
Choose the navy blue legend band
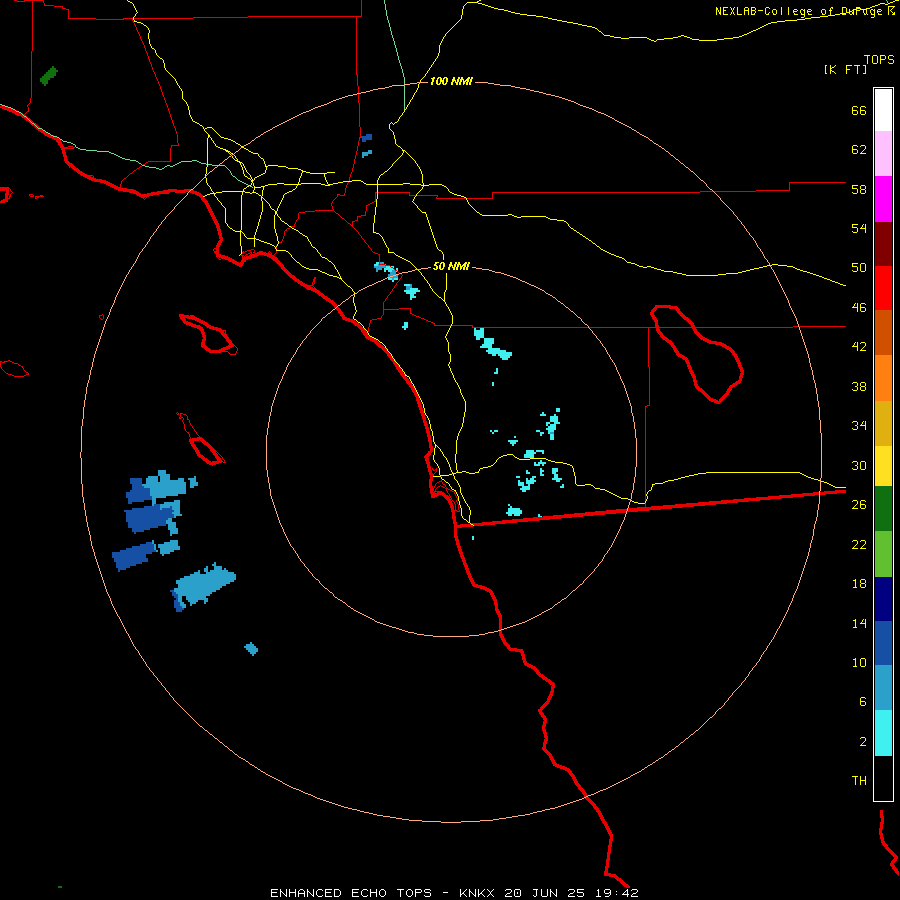[883, 599]
